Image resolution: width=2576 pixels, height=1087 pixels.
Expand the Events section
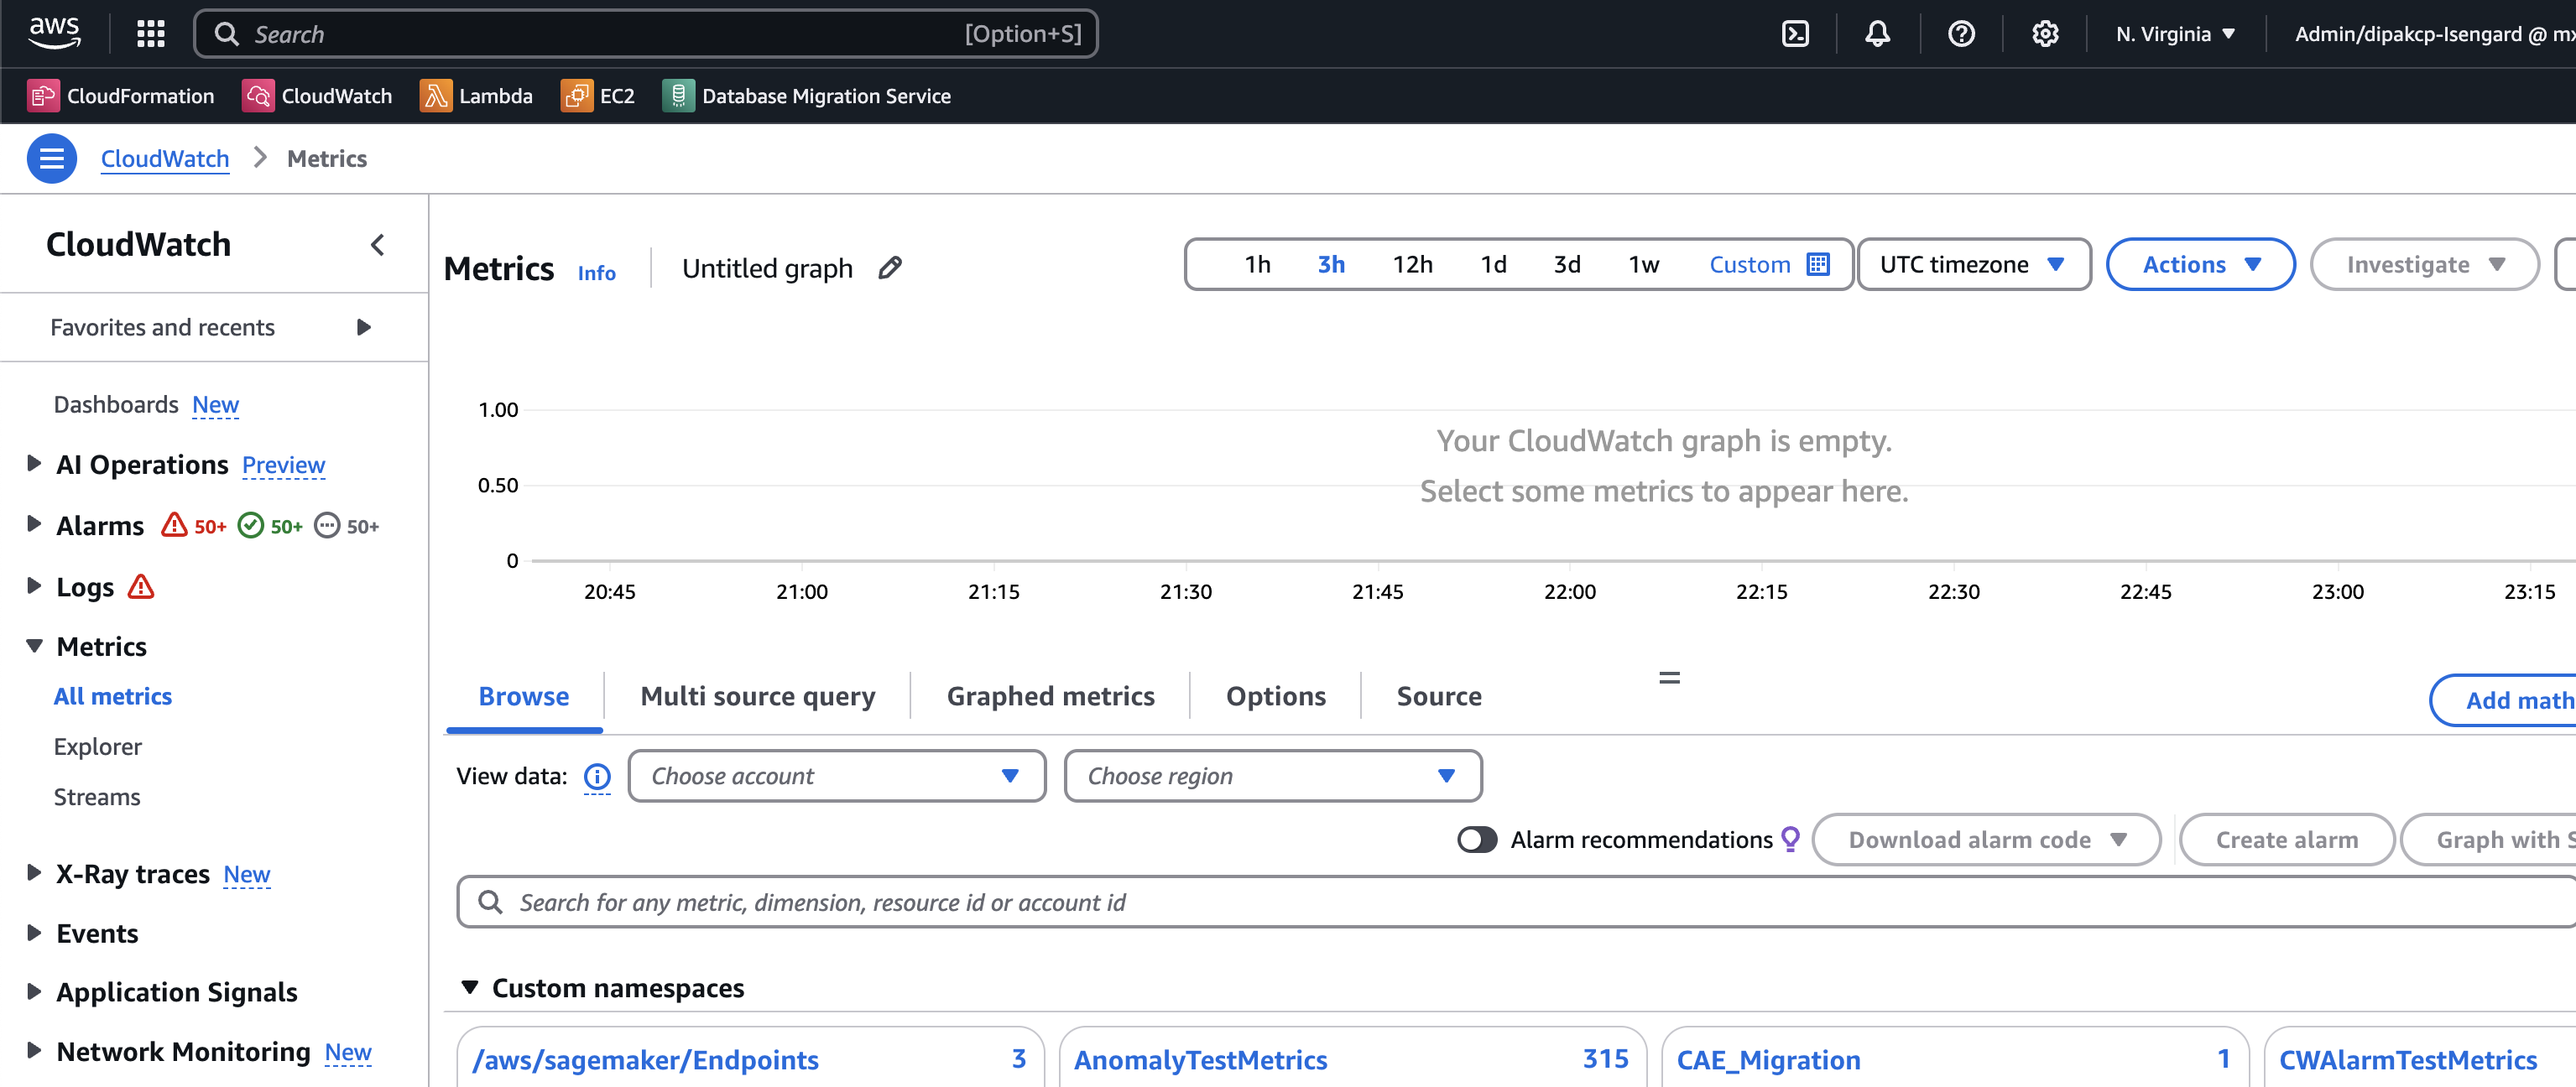pyautogui.click(x=34, y=932)
